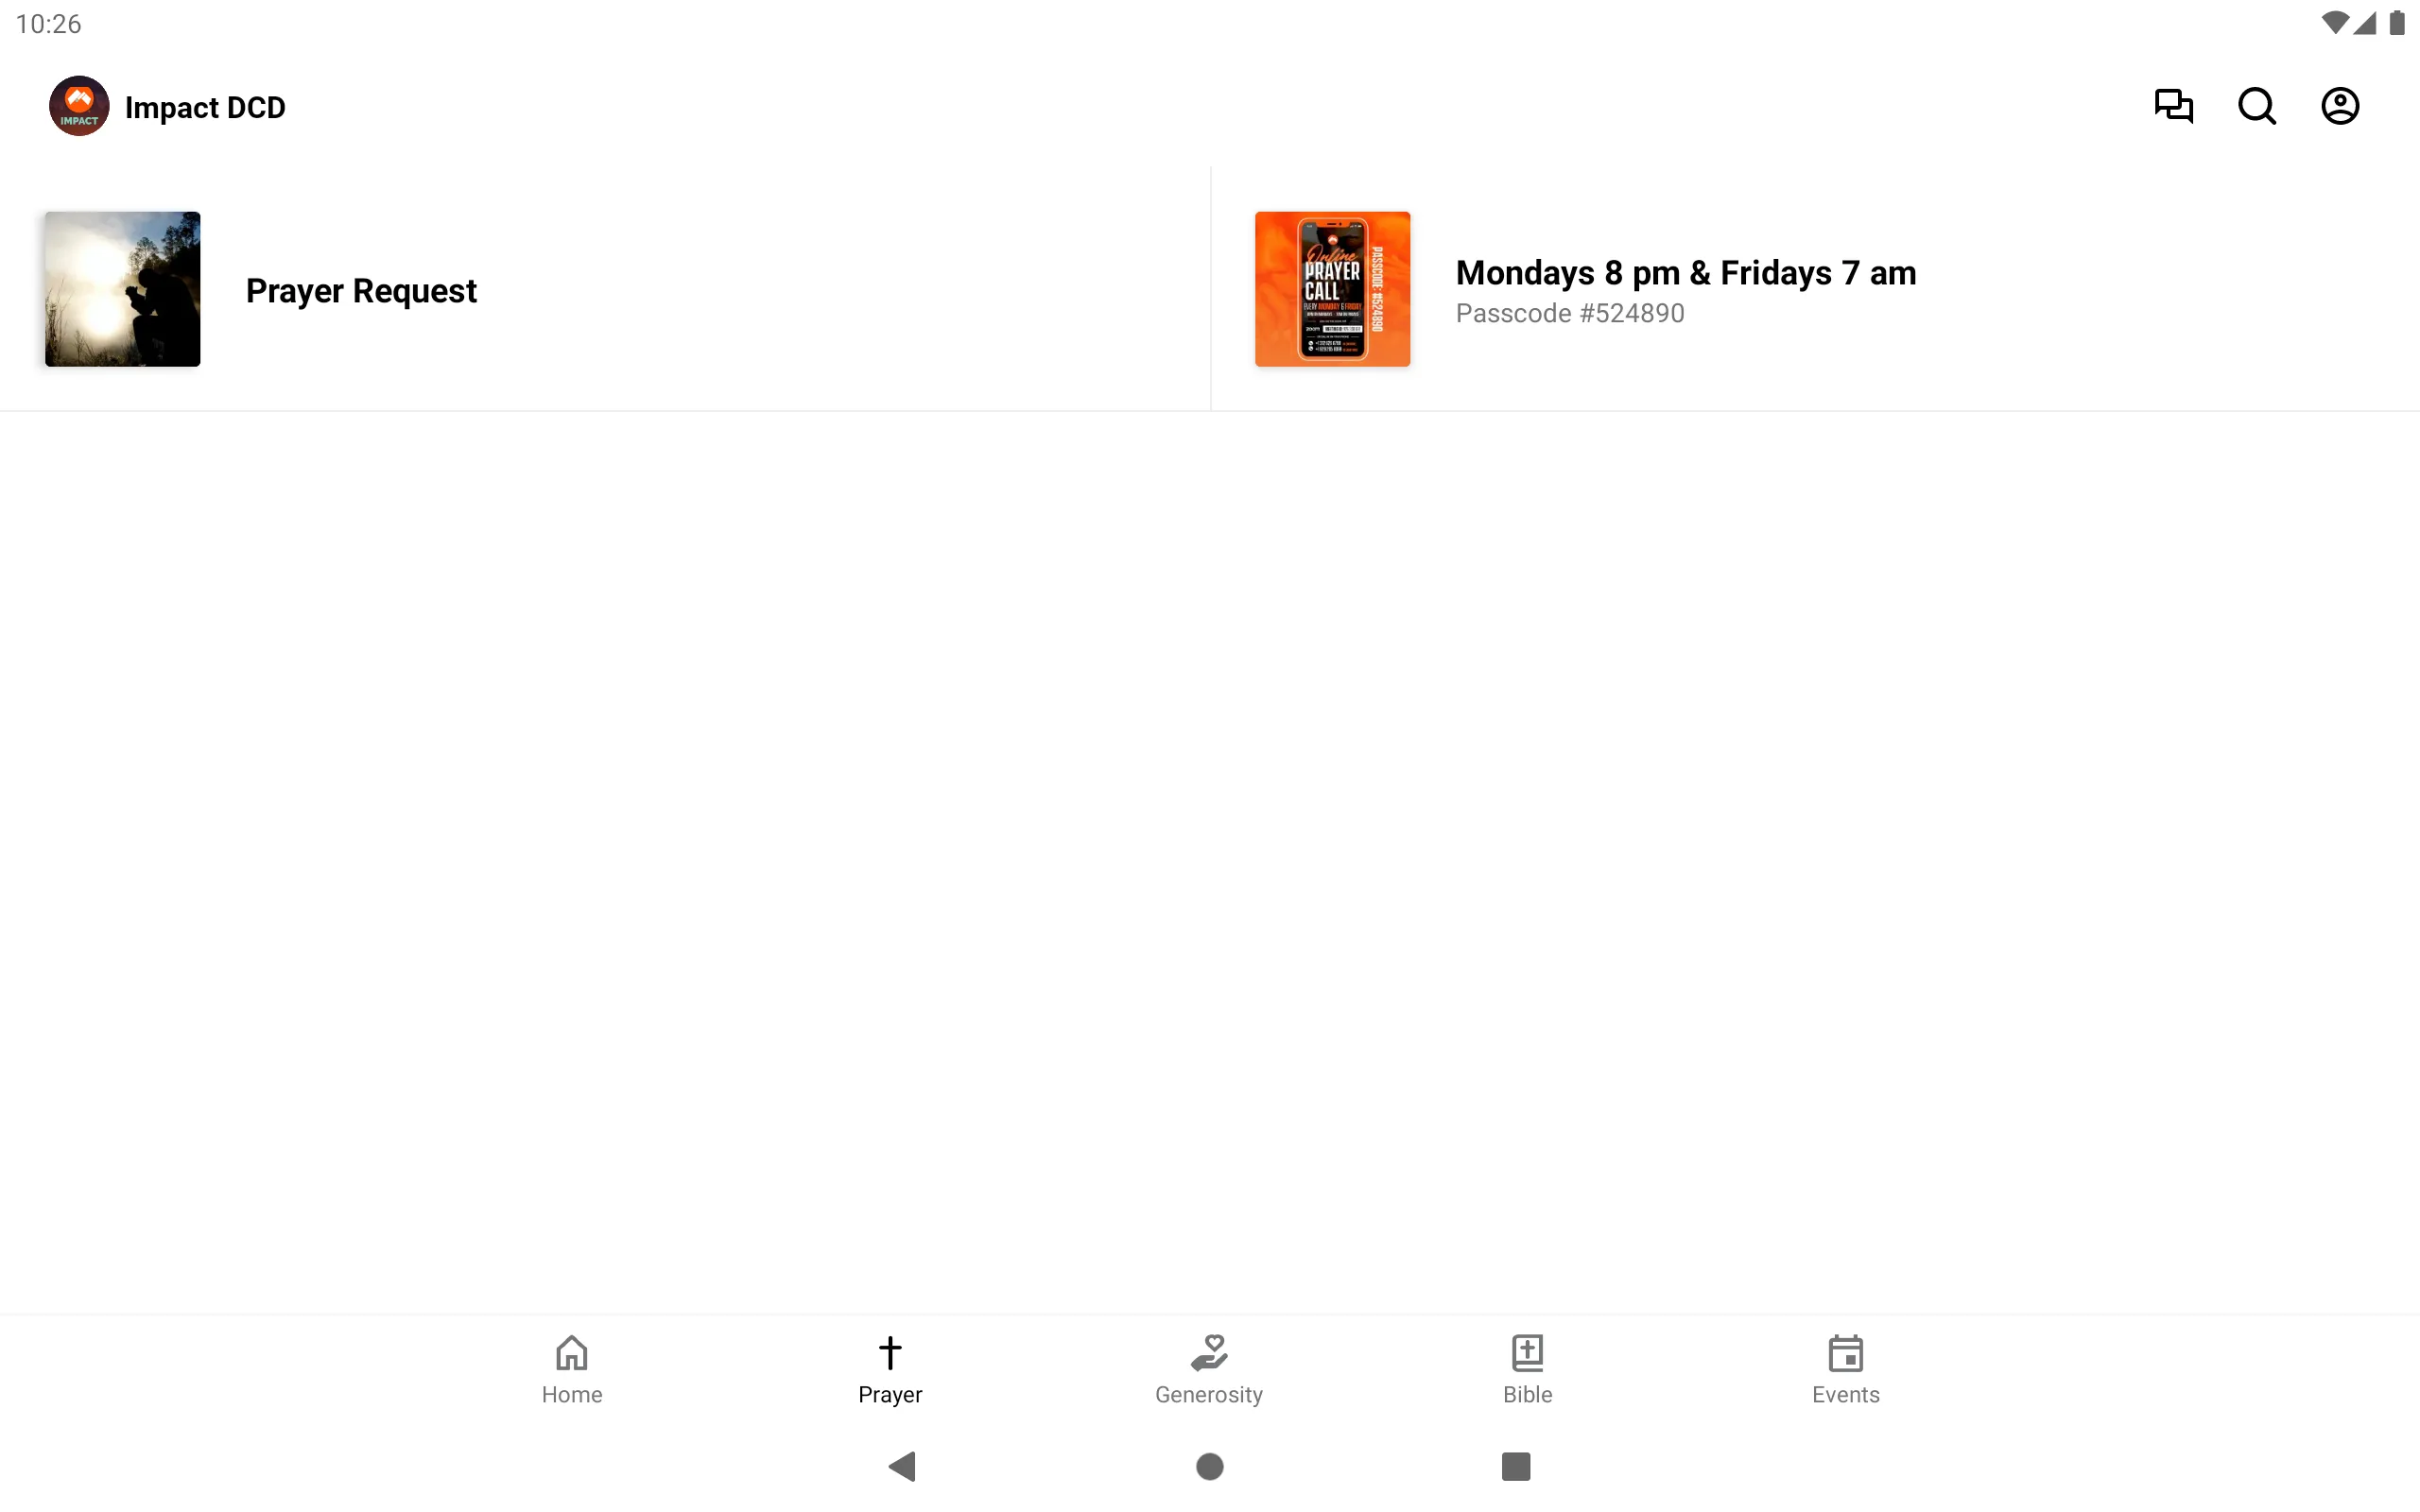Open the user profile icon
The image size is (2420, 1512).
2340,106
